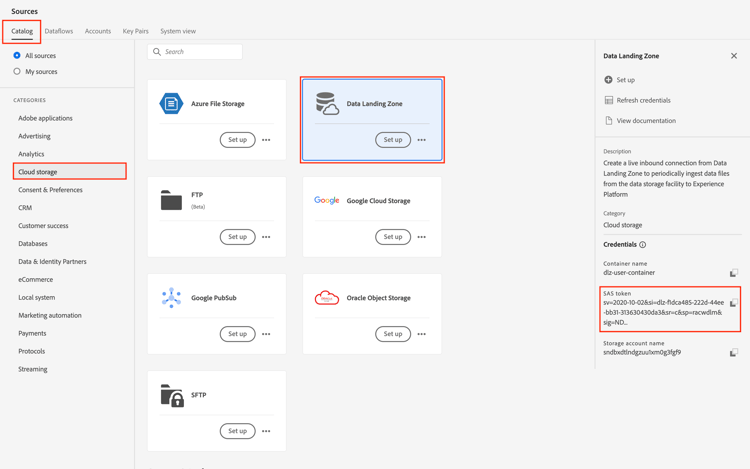Screen dimensions: 750x469
Task: Set up the FTP source
Action: coord(237,237)
